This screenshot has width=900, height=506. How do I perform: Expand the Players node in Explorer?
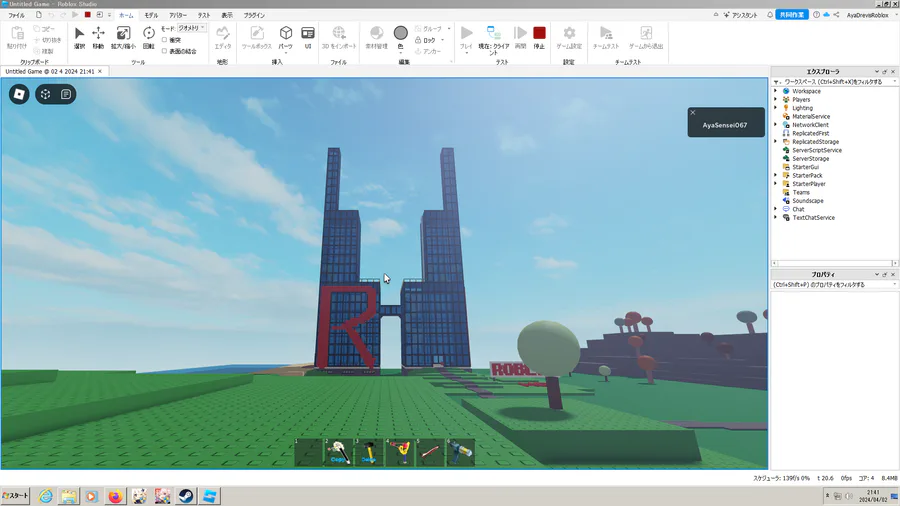coord(775,99)
